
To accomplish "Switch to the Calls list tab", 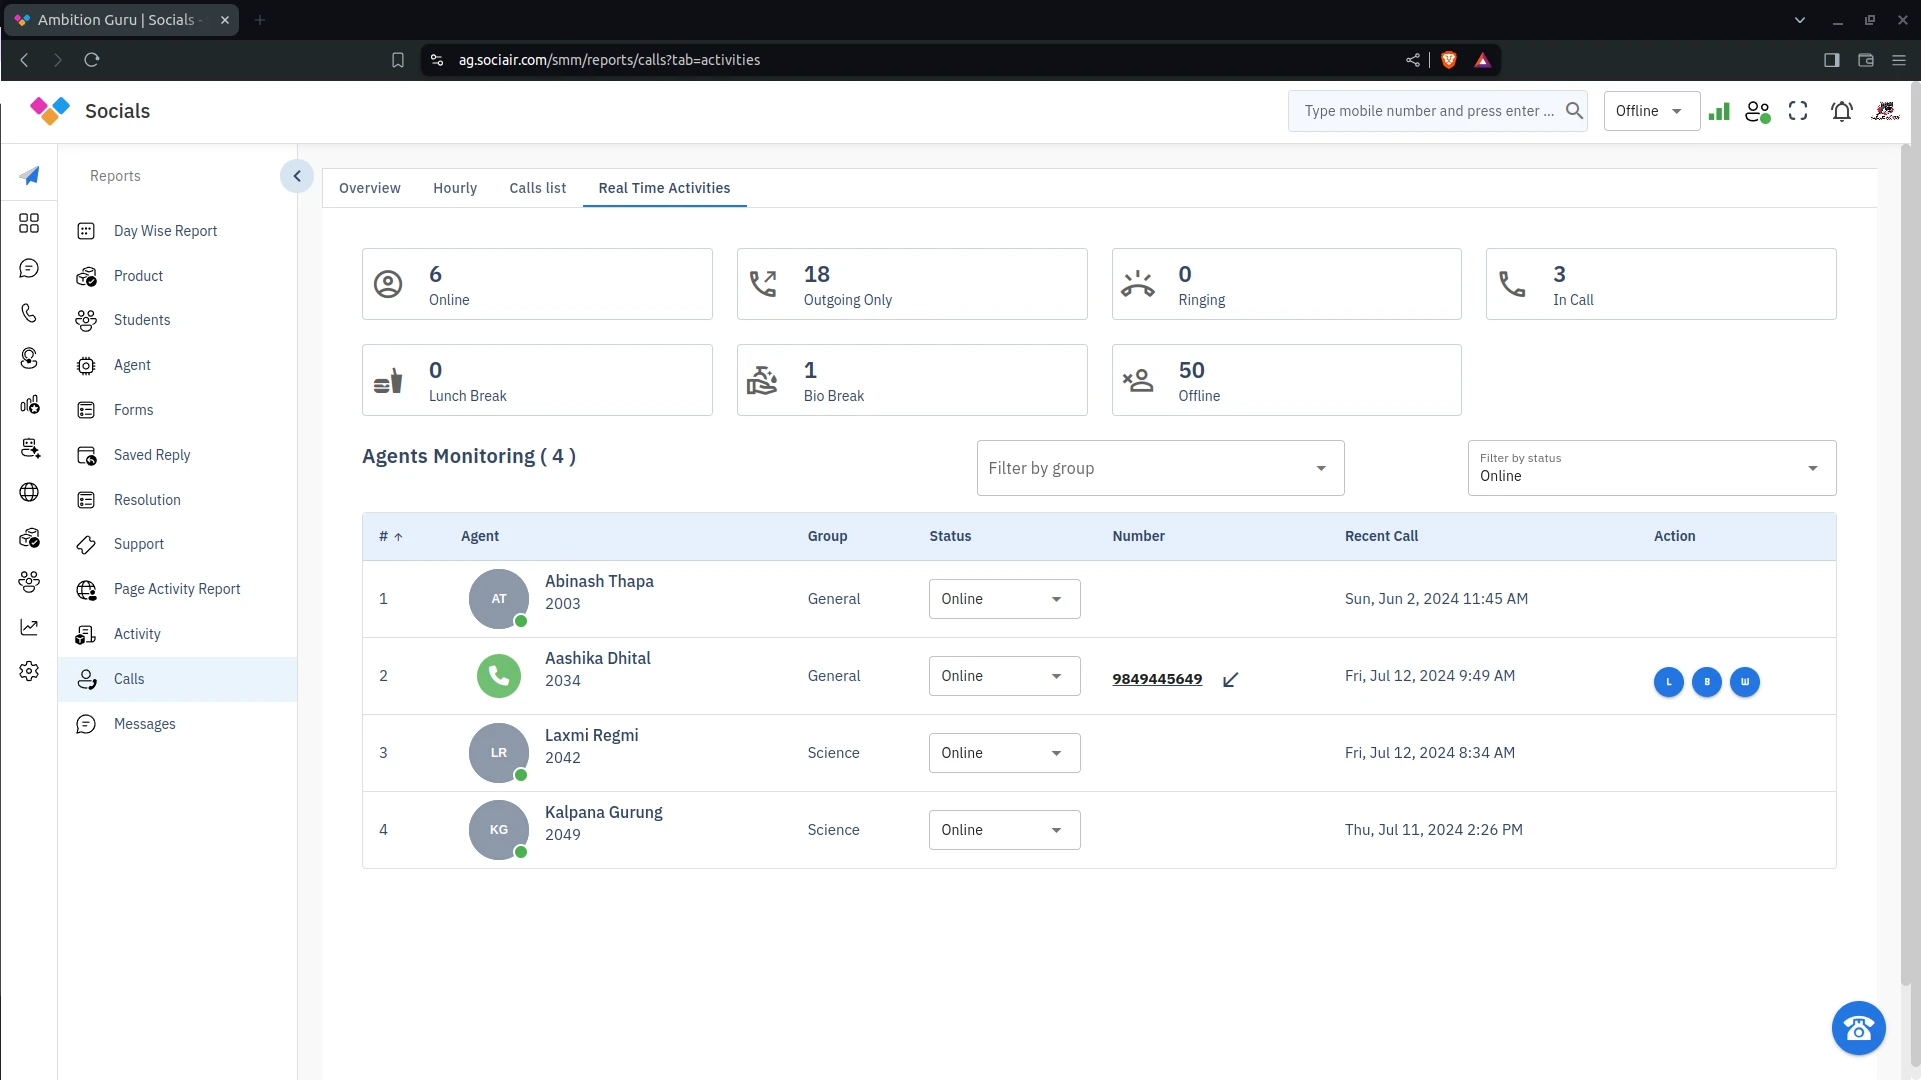I will pyautogui.click(x=537, y=188).
